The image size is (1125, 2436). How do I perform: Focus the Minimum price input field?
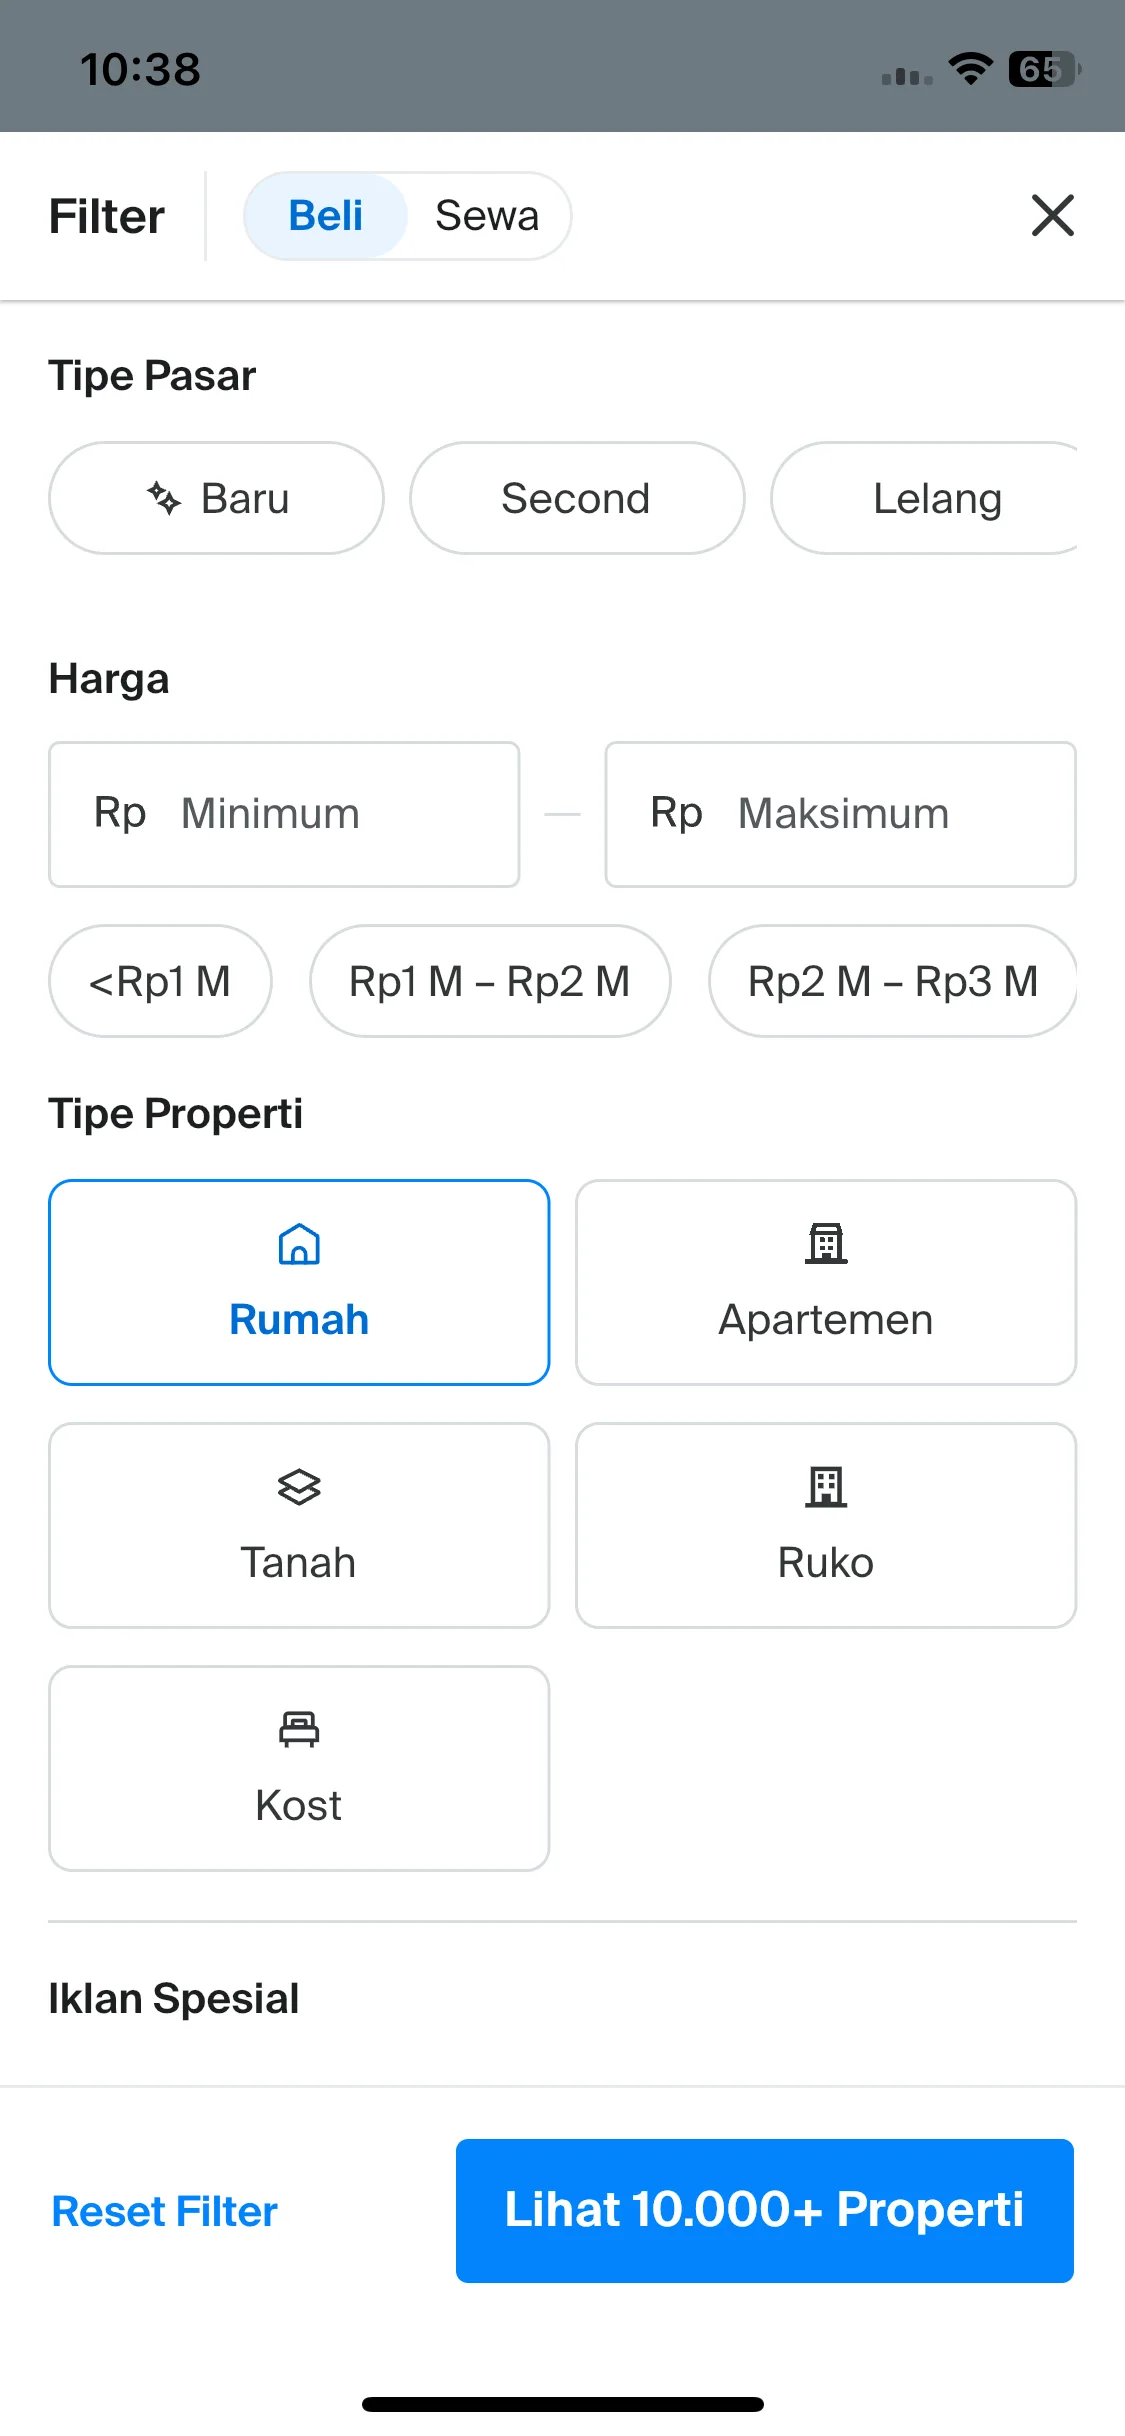[284, 814]
